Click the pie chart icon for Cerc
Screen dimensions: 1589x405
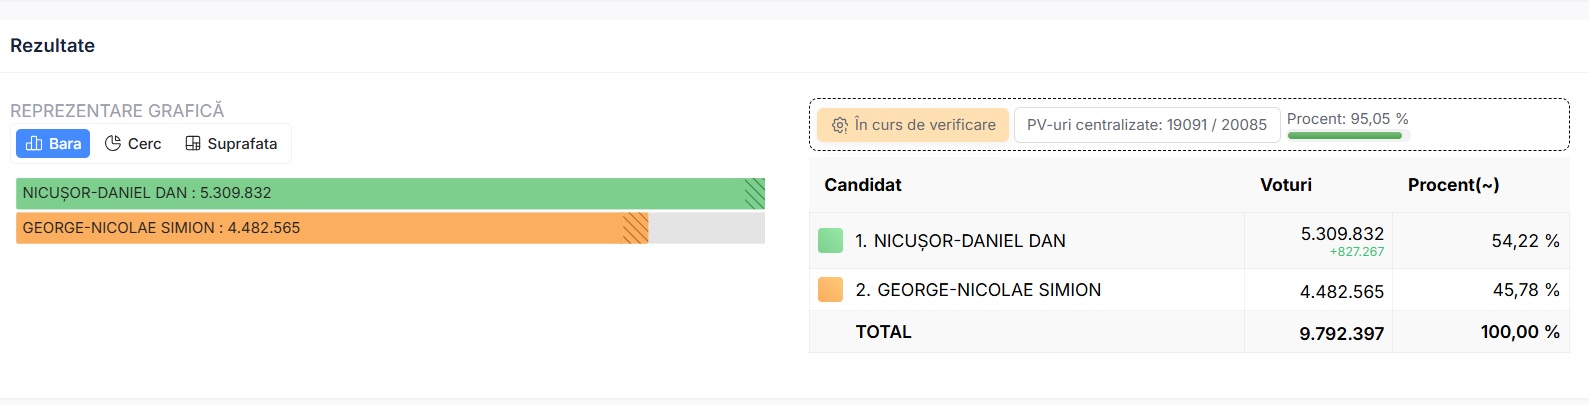coord(113,144)
